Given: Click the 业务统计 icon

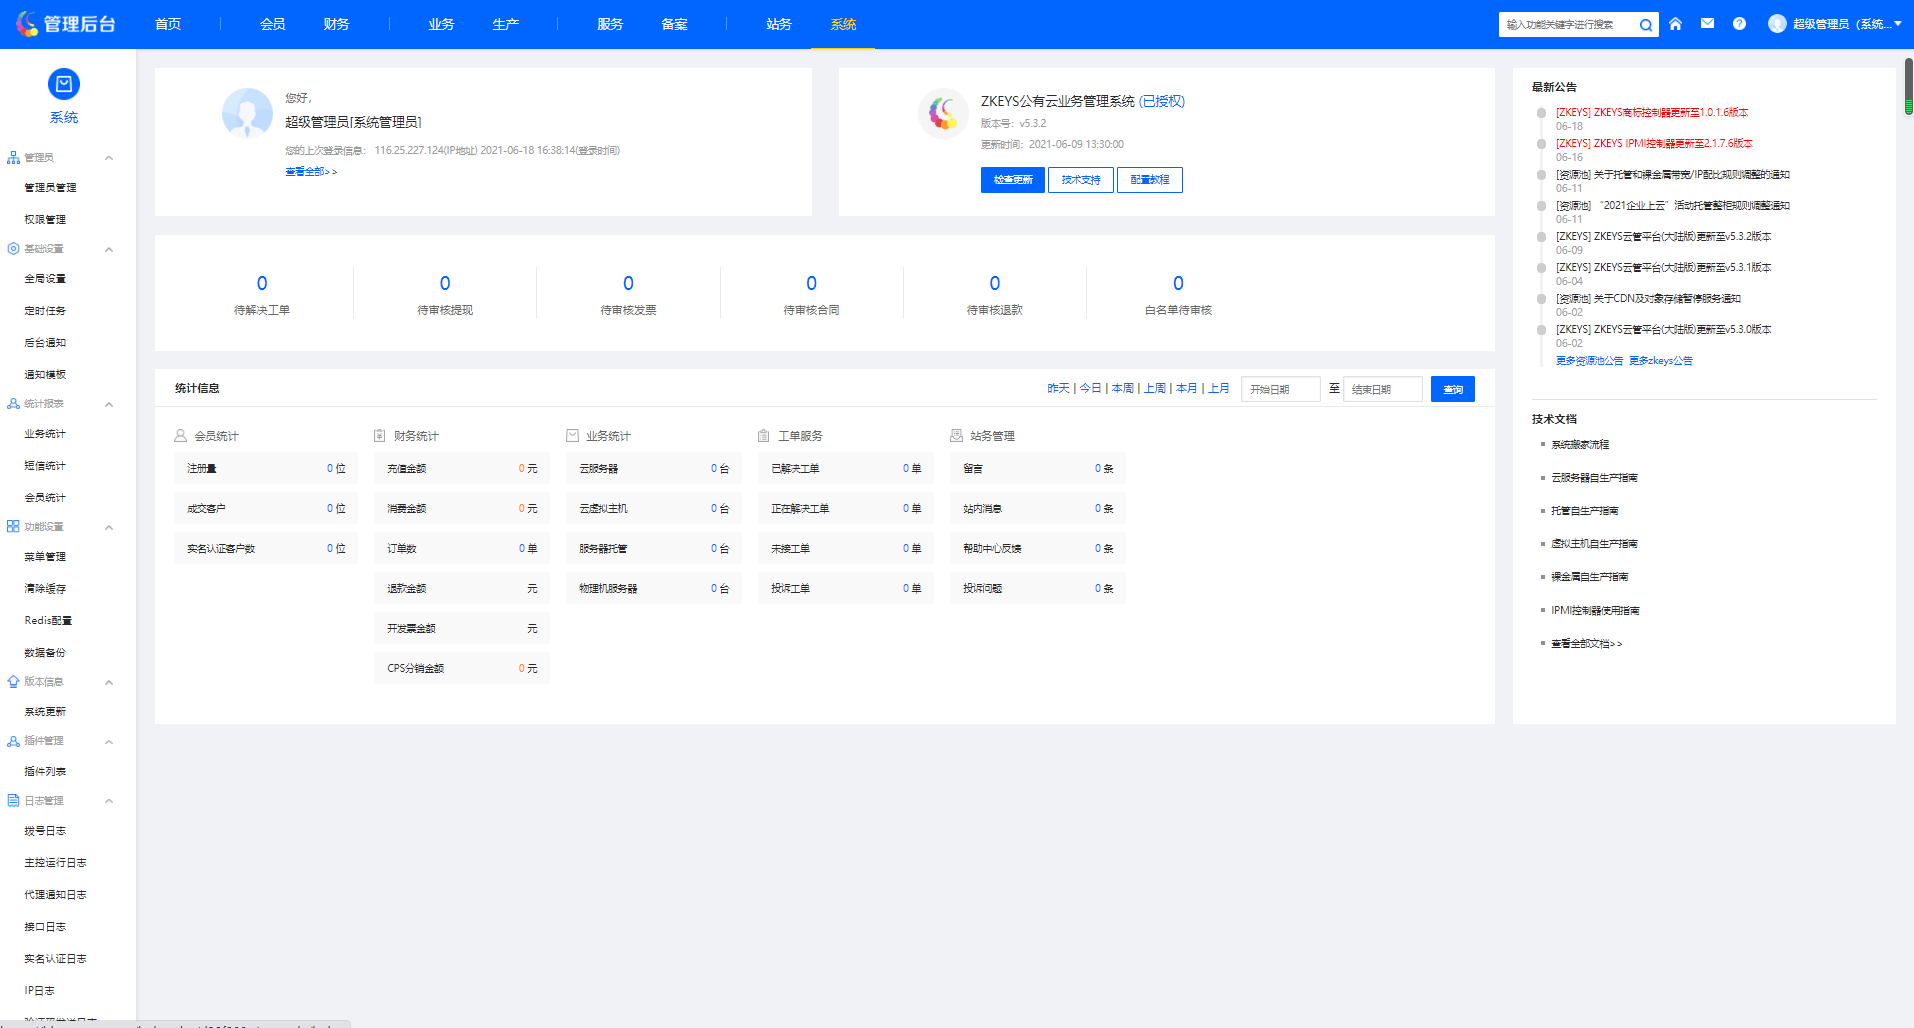Looking at the screenshot, I should click(x=573, y=436).
